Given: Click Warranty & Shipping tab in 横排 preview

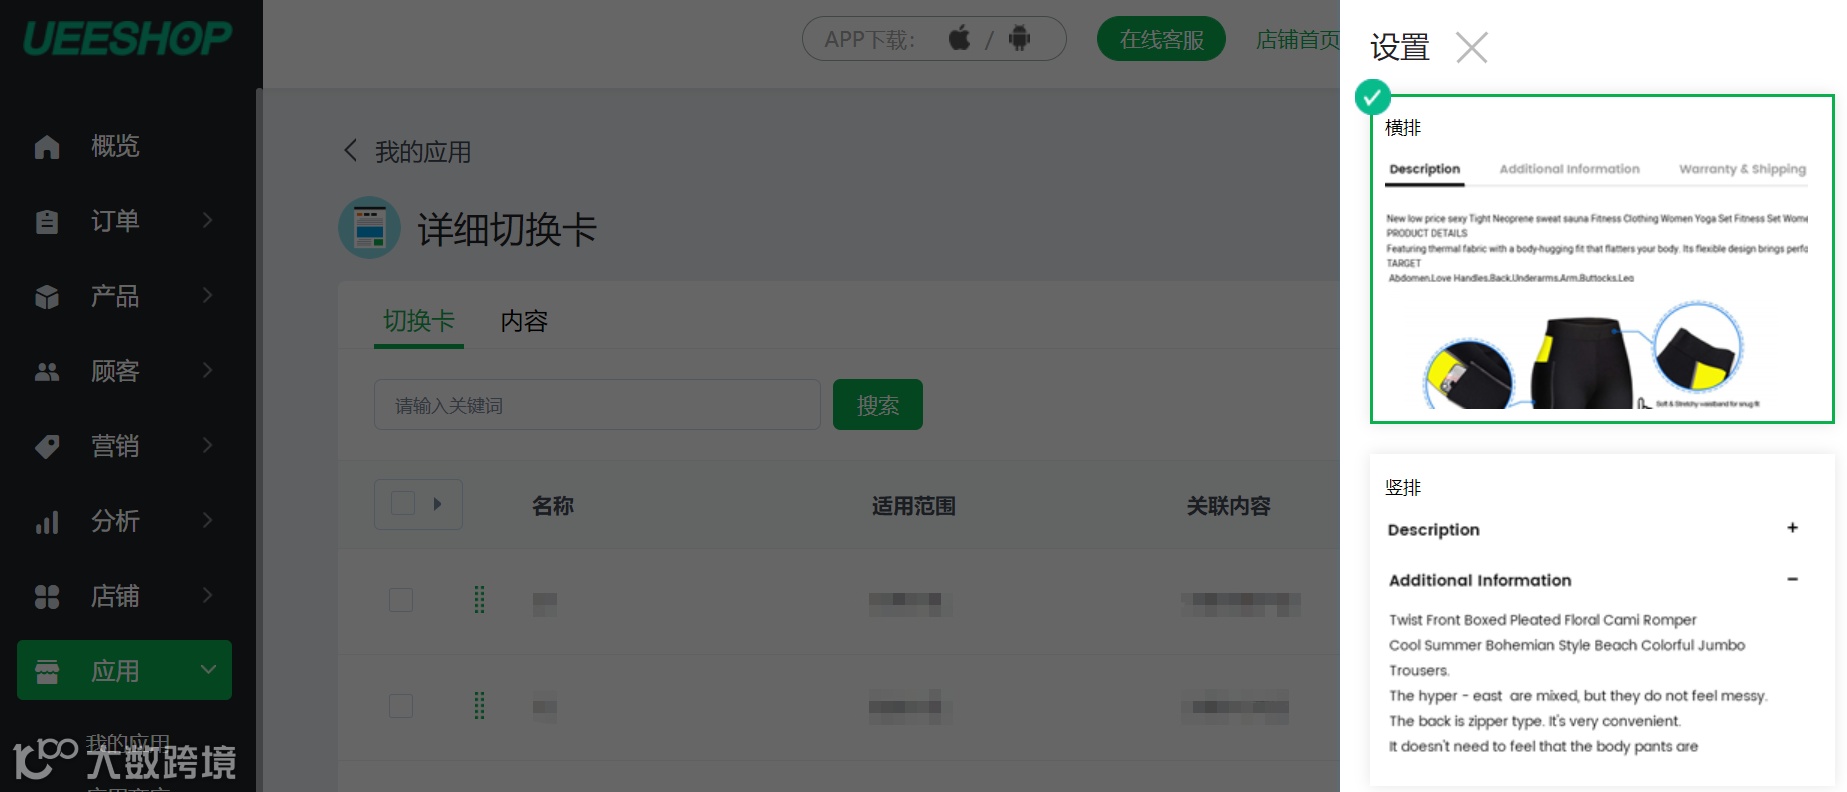Looking at the screenshot, I should [x=1743, y=169].
